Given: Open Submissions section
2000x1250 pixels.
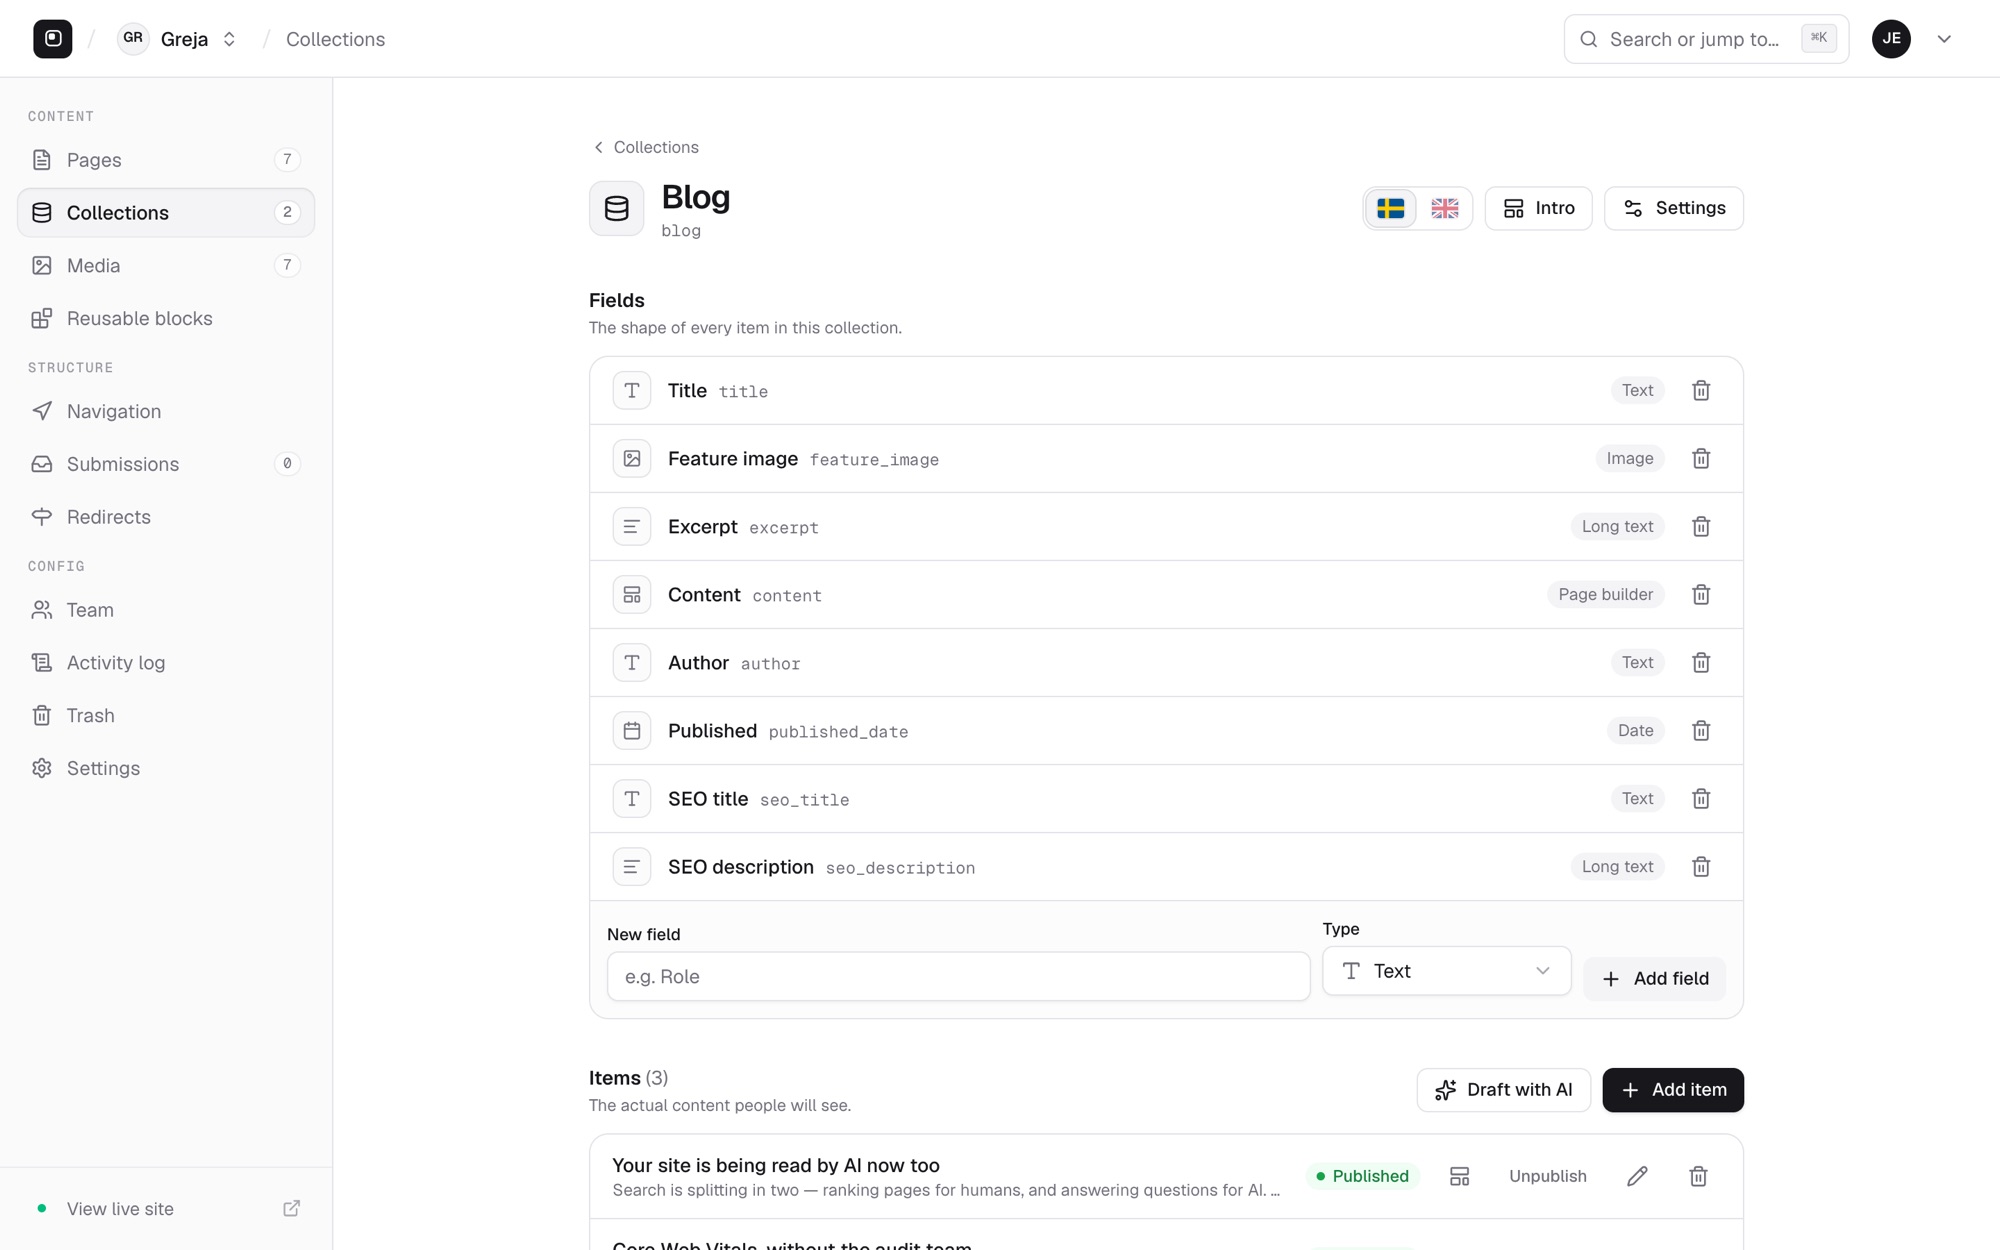Looking at the screenshot, I should [x=166, y=464].
